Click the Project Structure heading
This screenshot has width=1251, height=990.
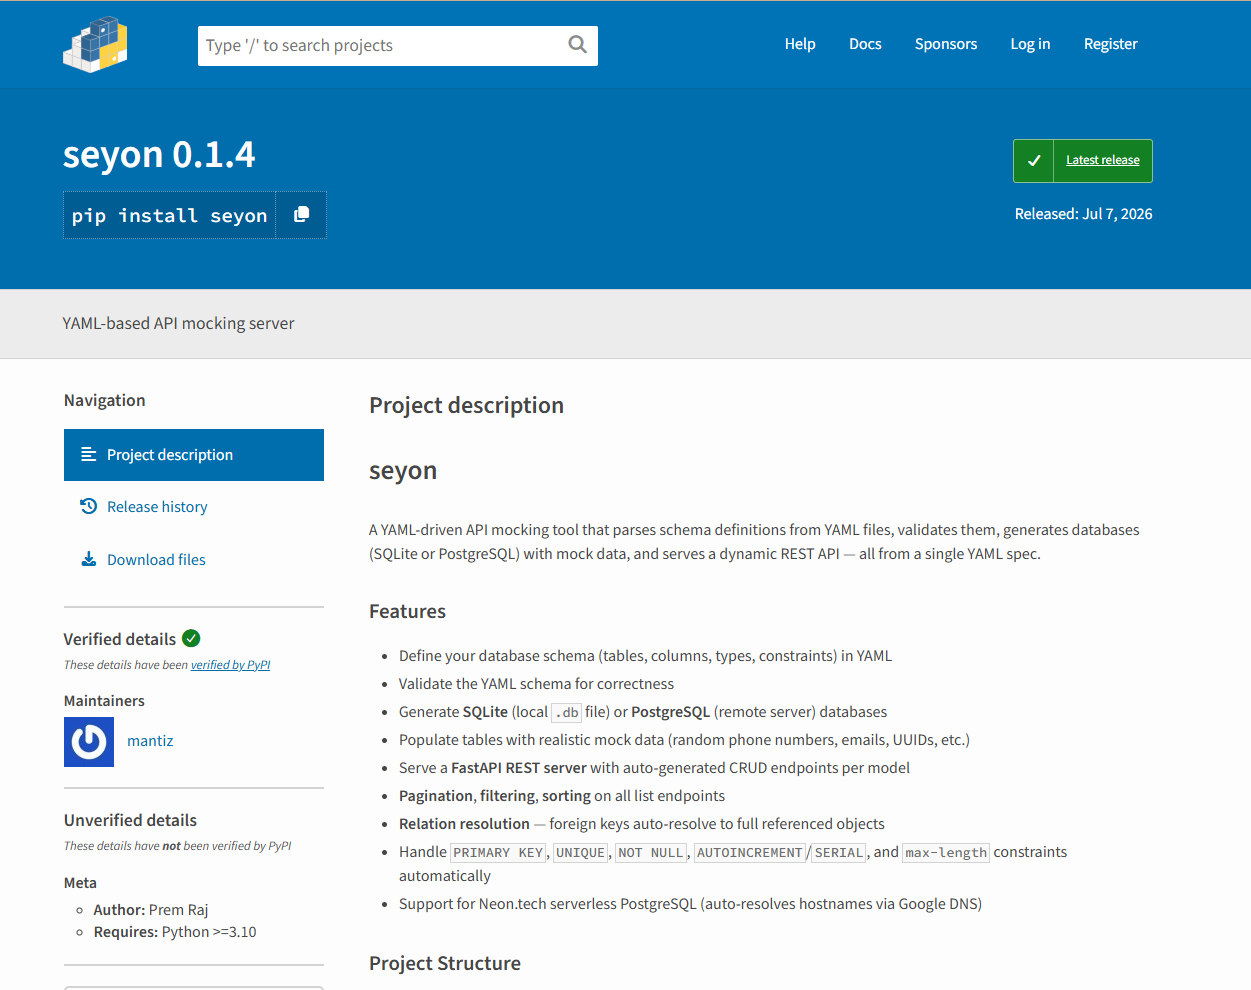coord(445,963)
